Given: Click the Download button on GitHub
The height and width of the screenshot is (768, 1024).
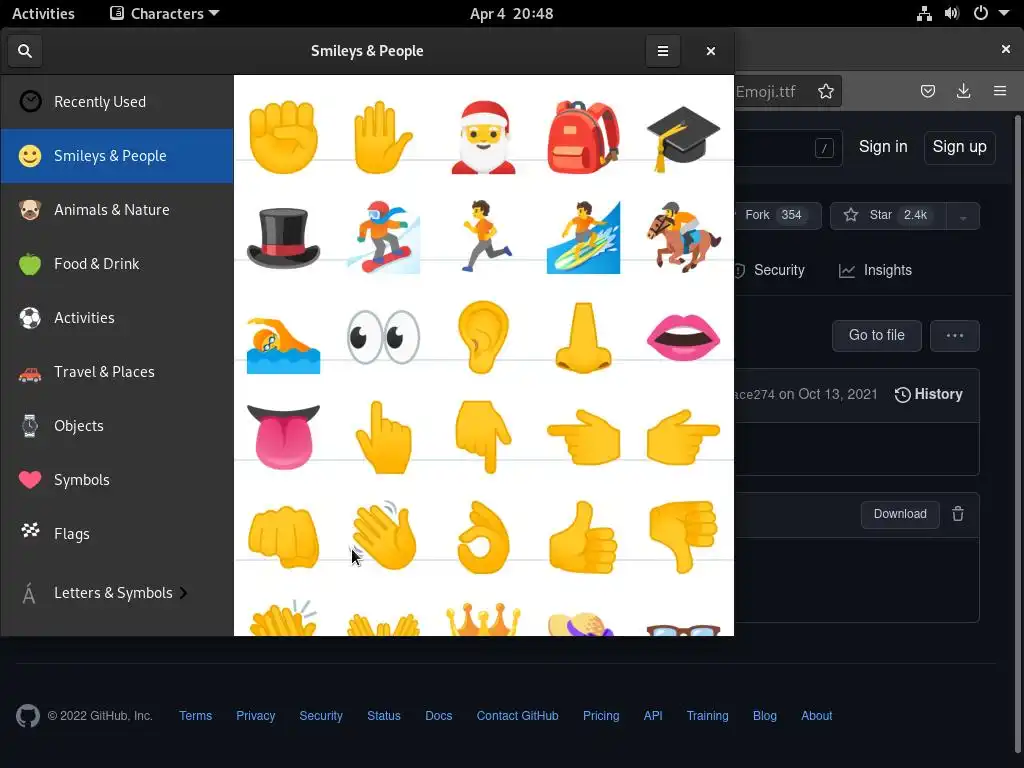Looking at the screenshot, I should [900, 514].
